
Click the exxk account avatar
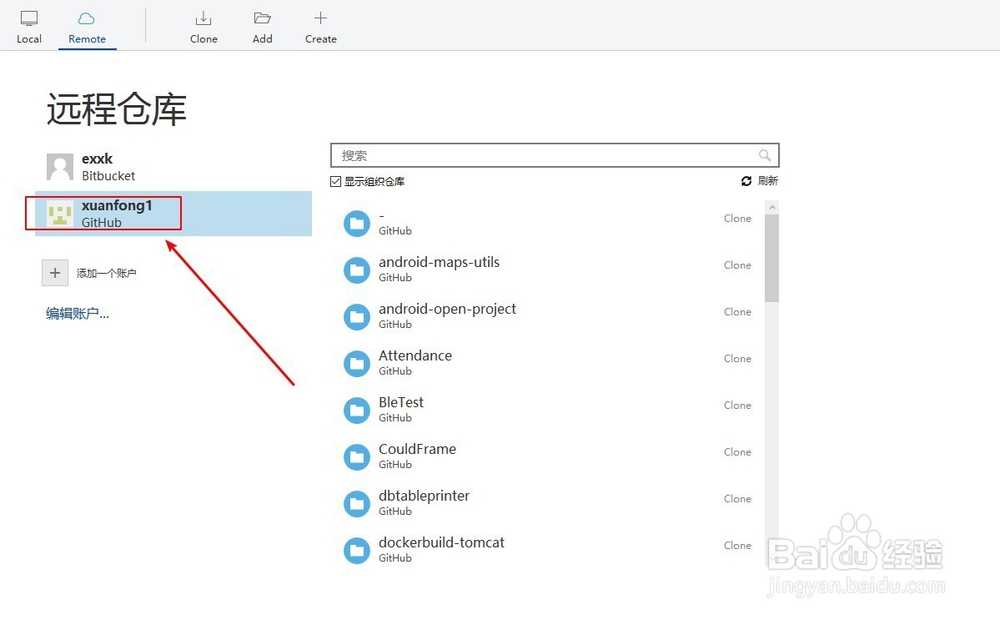(60, 167)
